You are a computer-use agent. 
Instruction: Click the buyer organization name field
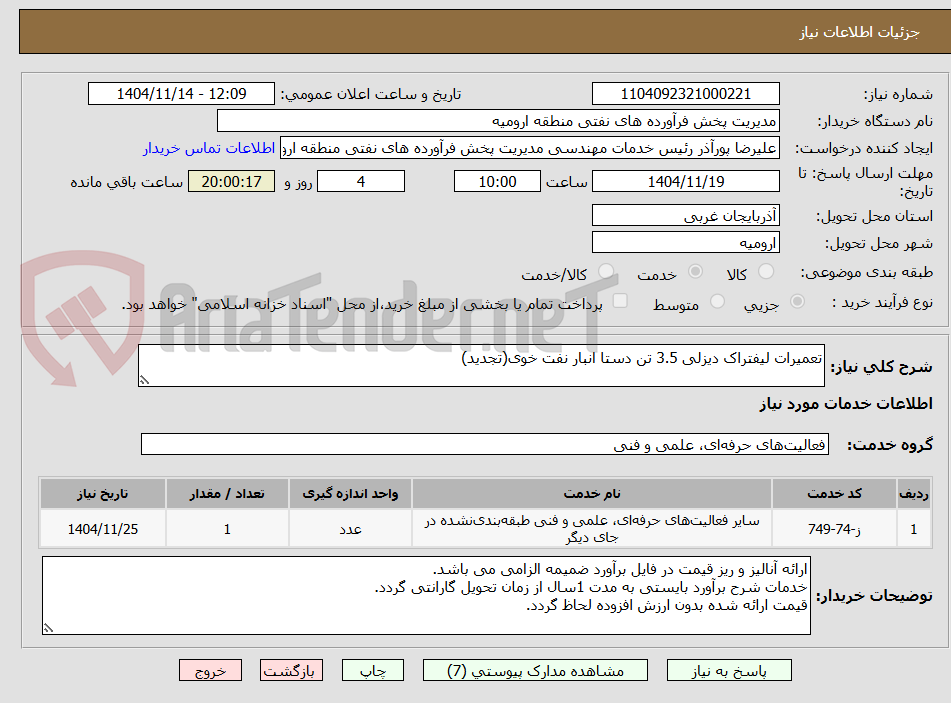point(498,121)
